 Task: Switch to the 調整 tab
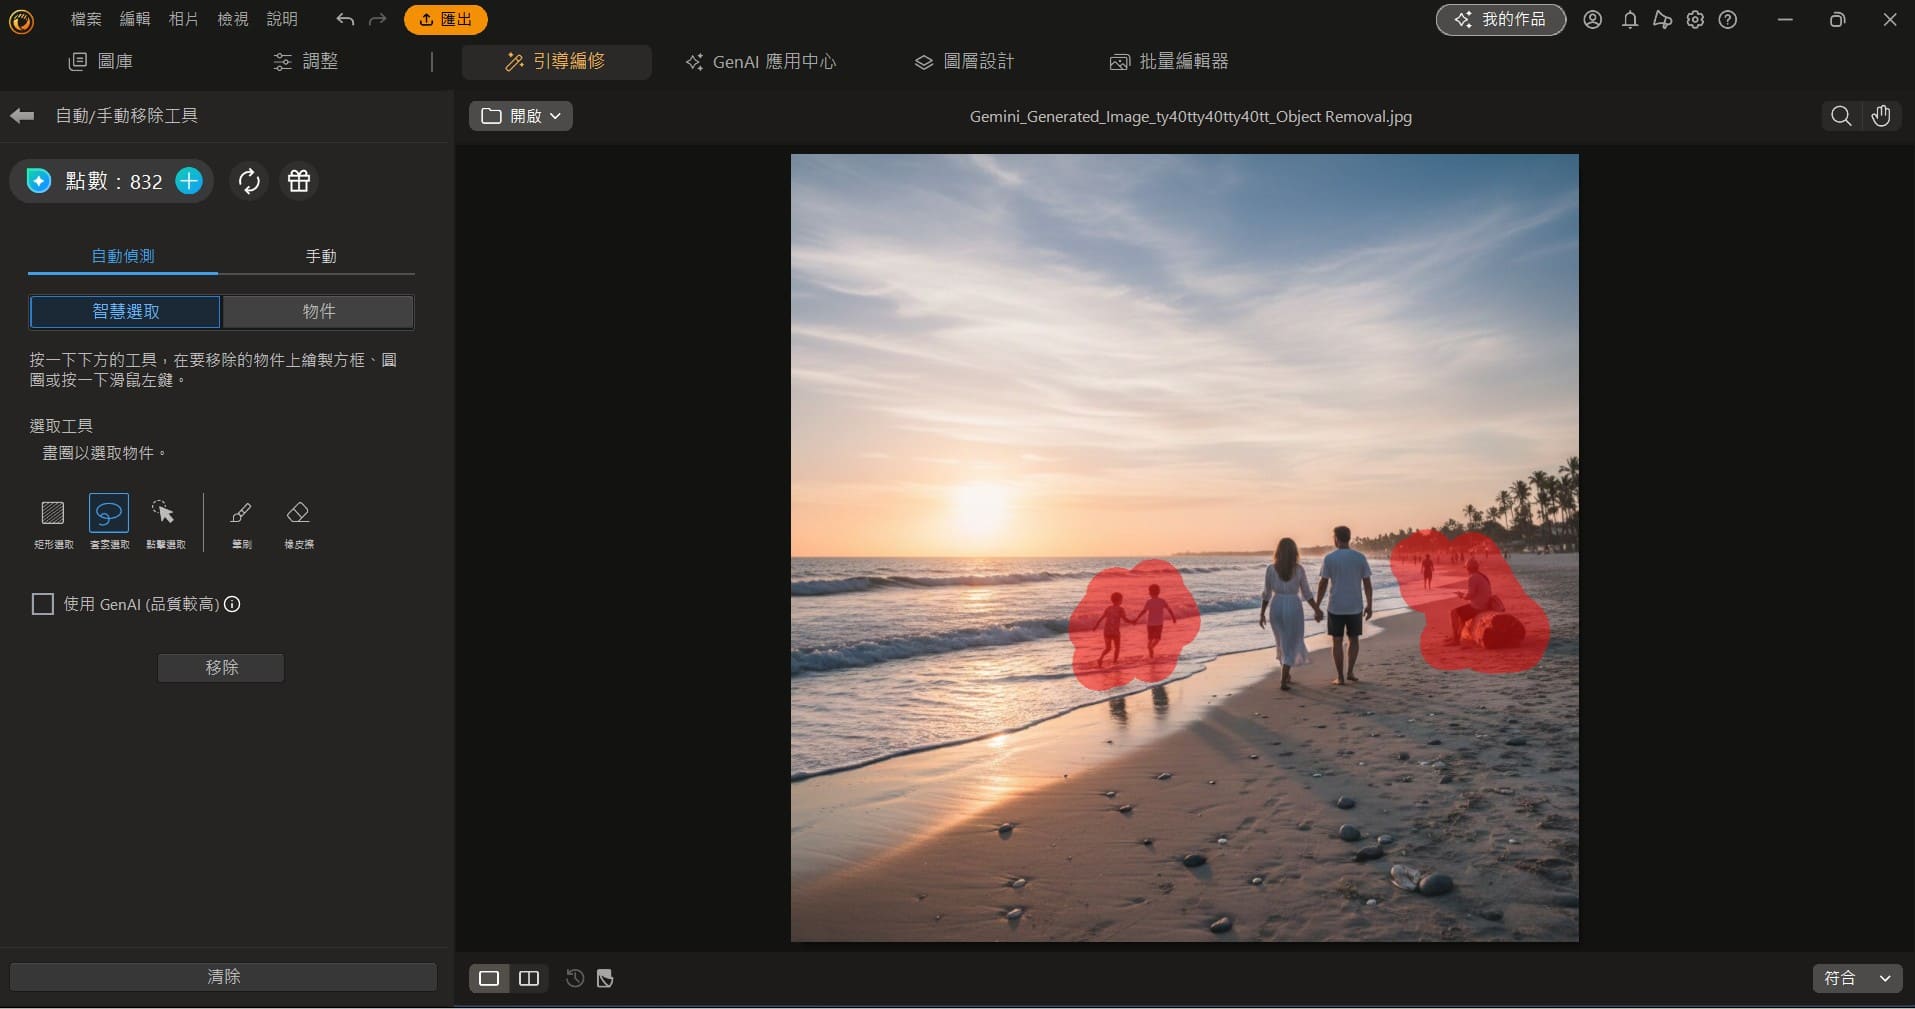tap(305, 62)
